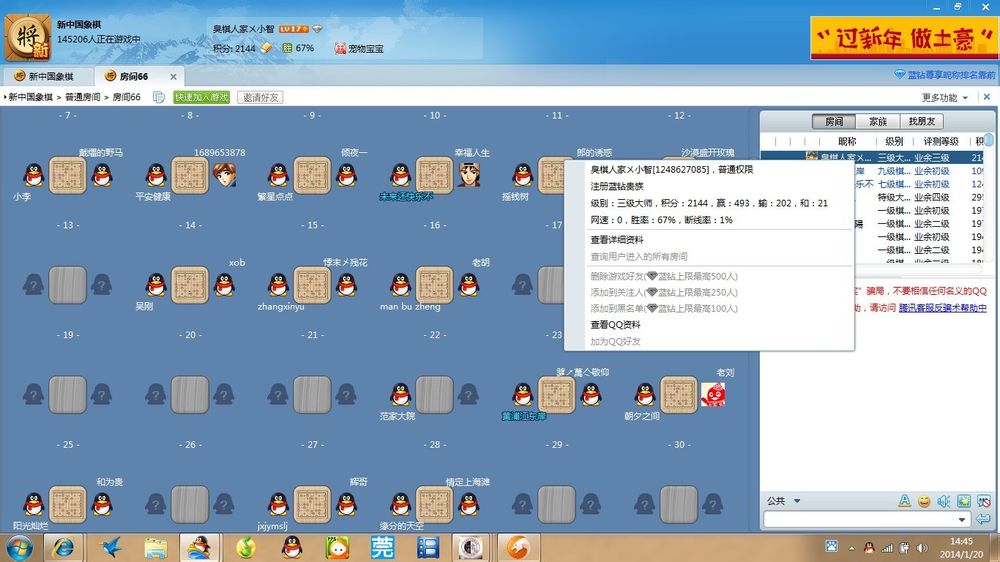Close the 房间66 tab

[x=173, y=77]
